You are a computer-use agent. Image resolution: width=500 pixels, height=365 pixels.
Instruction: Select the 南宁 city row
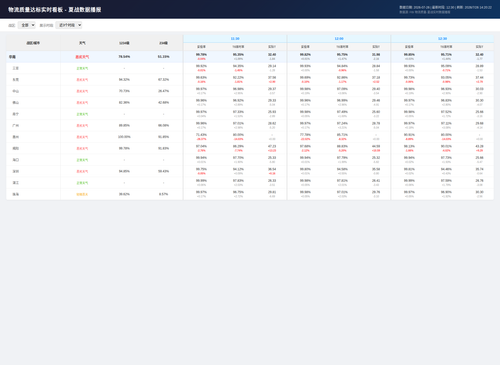250,114
